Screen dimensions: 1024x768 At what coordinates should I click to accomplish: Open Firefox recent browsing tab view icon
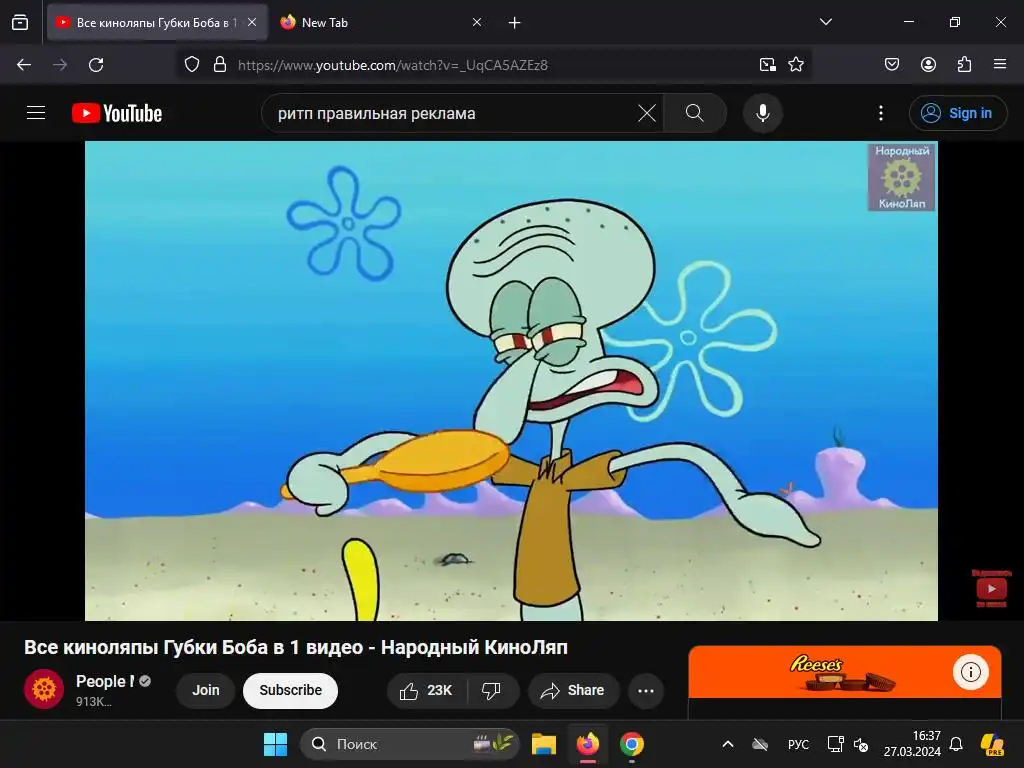point(20,22)
